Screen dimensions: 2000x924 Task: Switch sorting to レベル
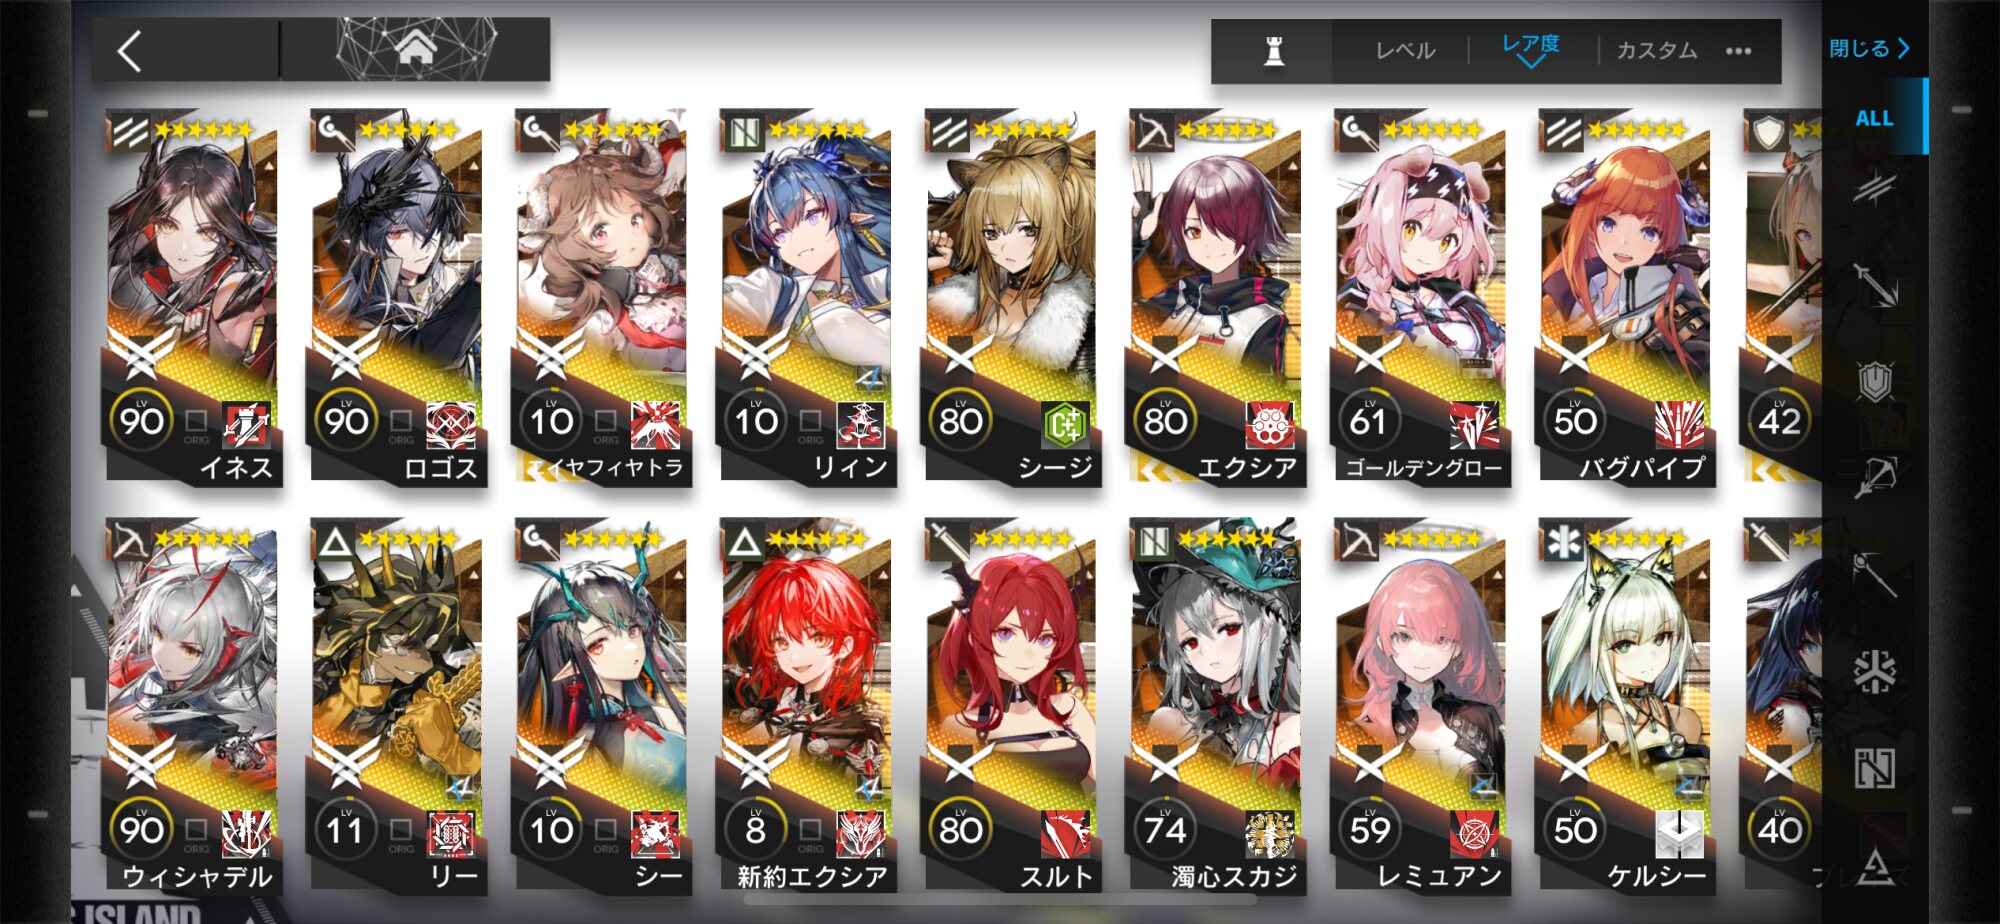[1405, 50]
